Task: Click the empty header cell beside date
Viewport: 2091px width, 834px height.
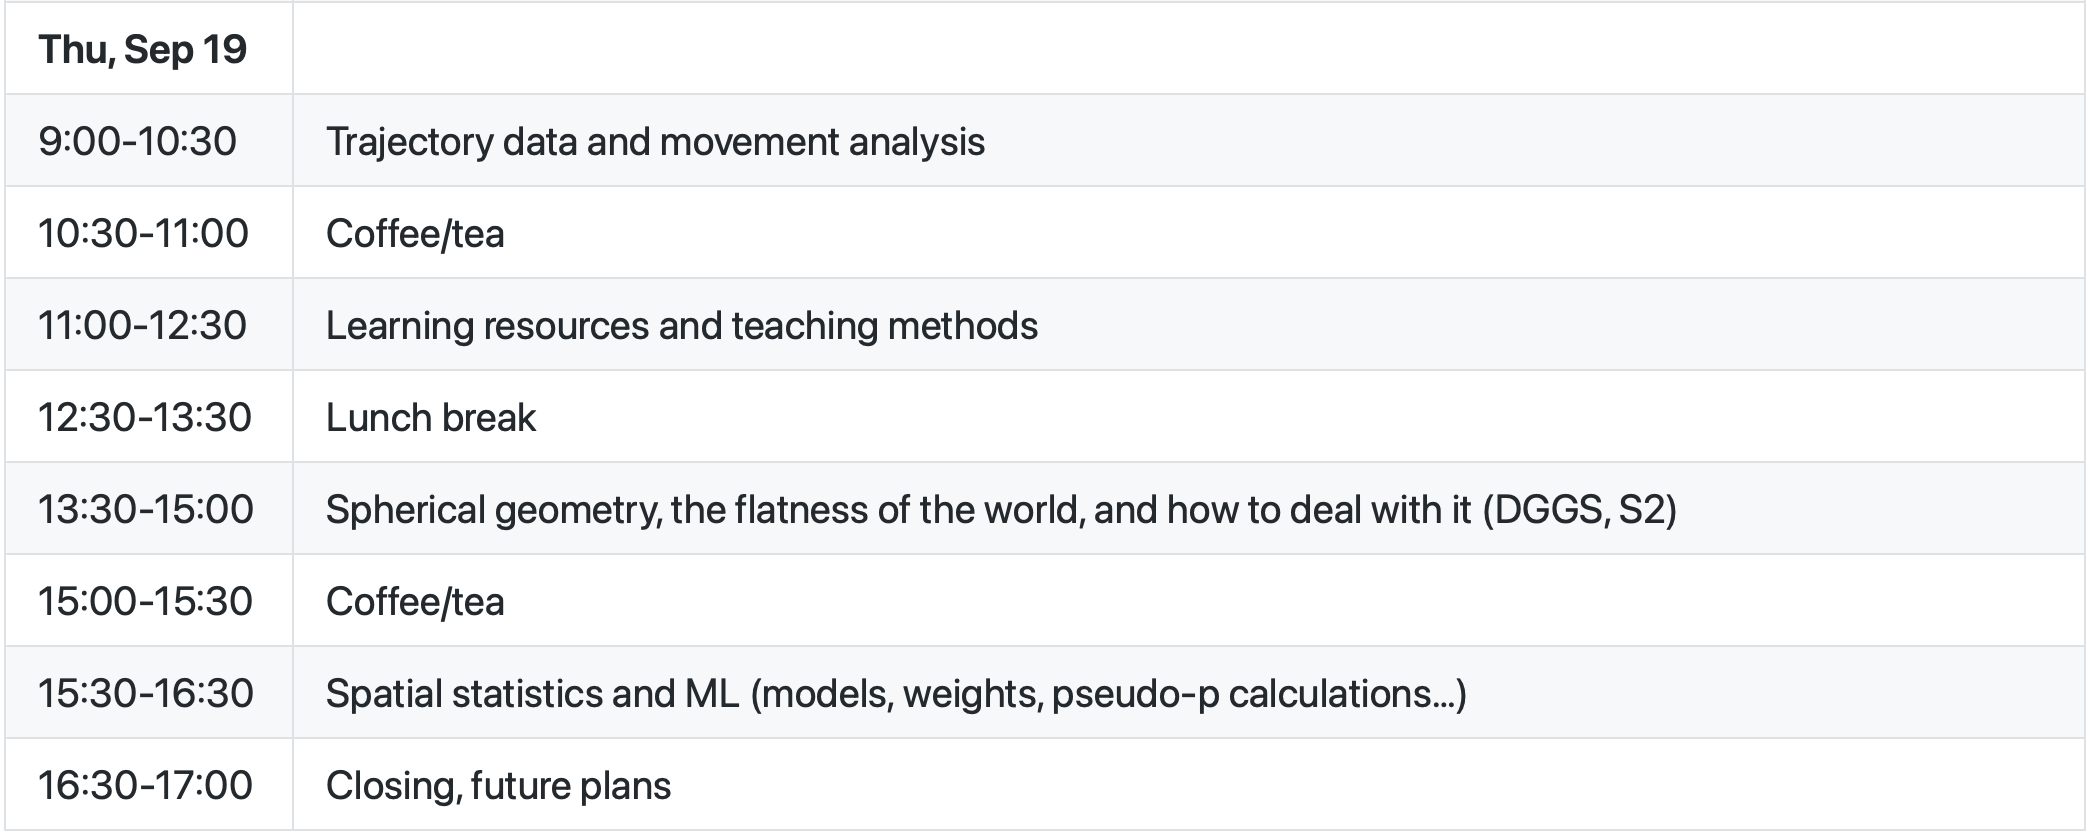Action: coord(1188,50)
